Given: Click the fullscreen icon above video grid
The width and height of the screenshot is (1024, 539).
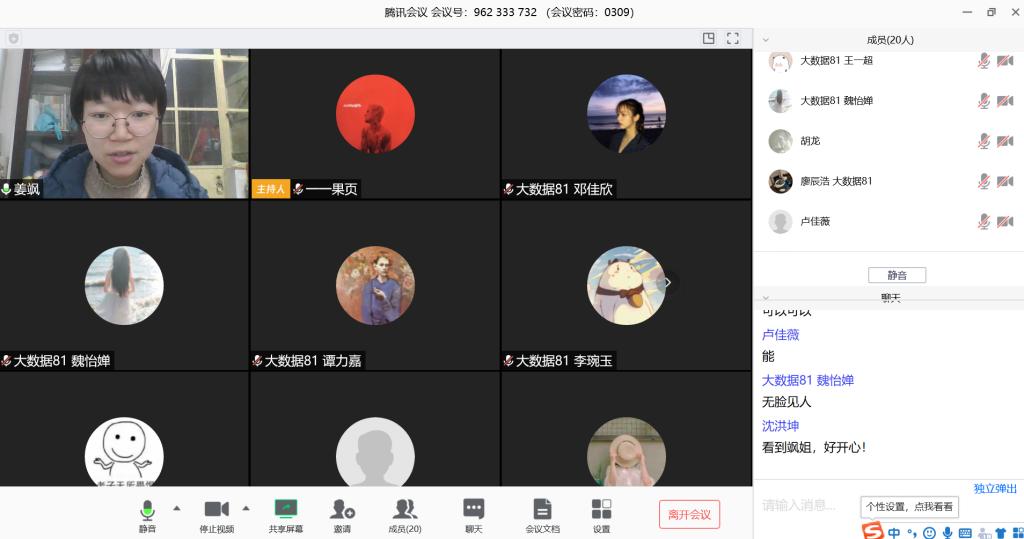Looking at the screenshot, I should coord(733,39).
